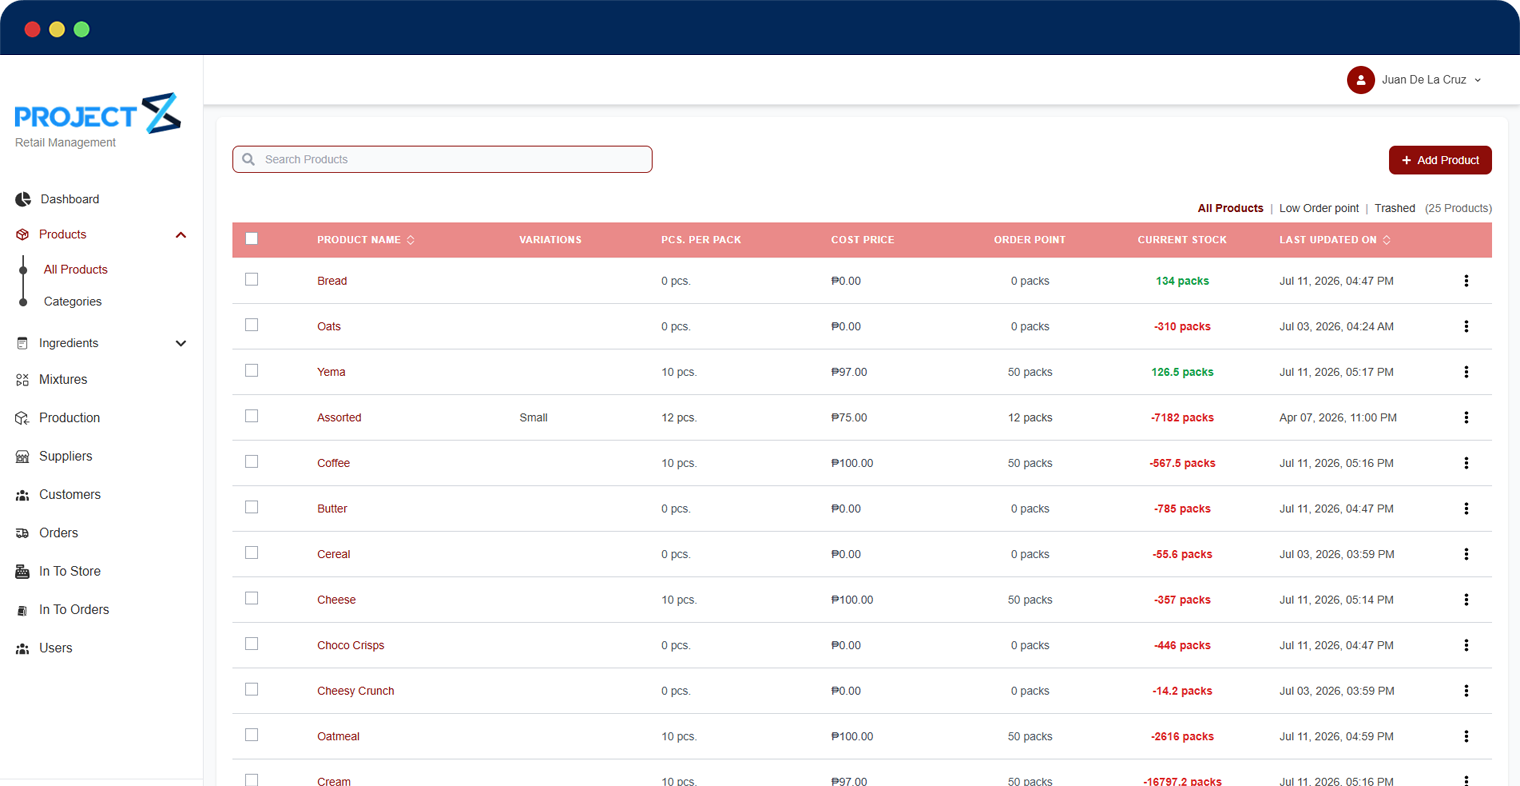Tick the Butter row checkbox
Screen dimensions: 1520x786
[252, 507]
